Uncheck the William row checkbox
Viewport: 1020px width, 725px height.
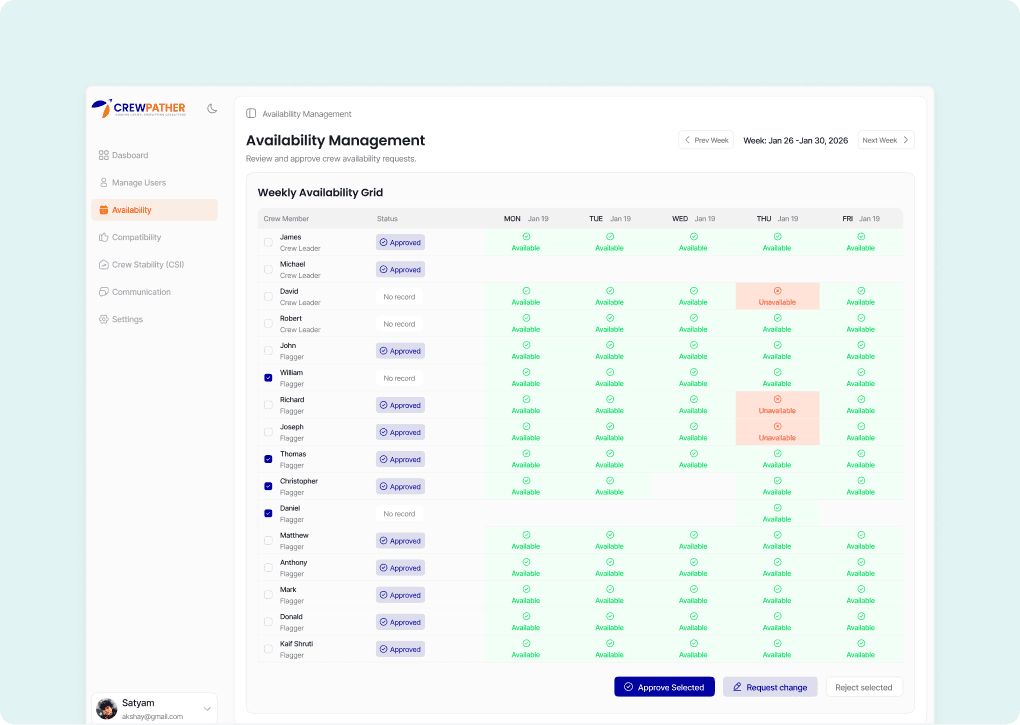tap(268, 378)
